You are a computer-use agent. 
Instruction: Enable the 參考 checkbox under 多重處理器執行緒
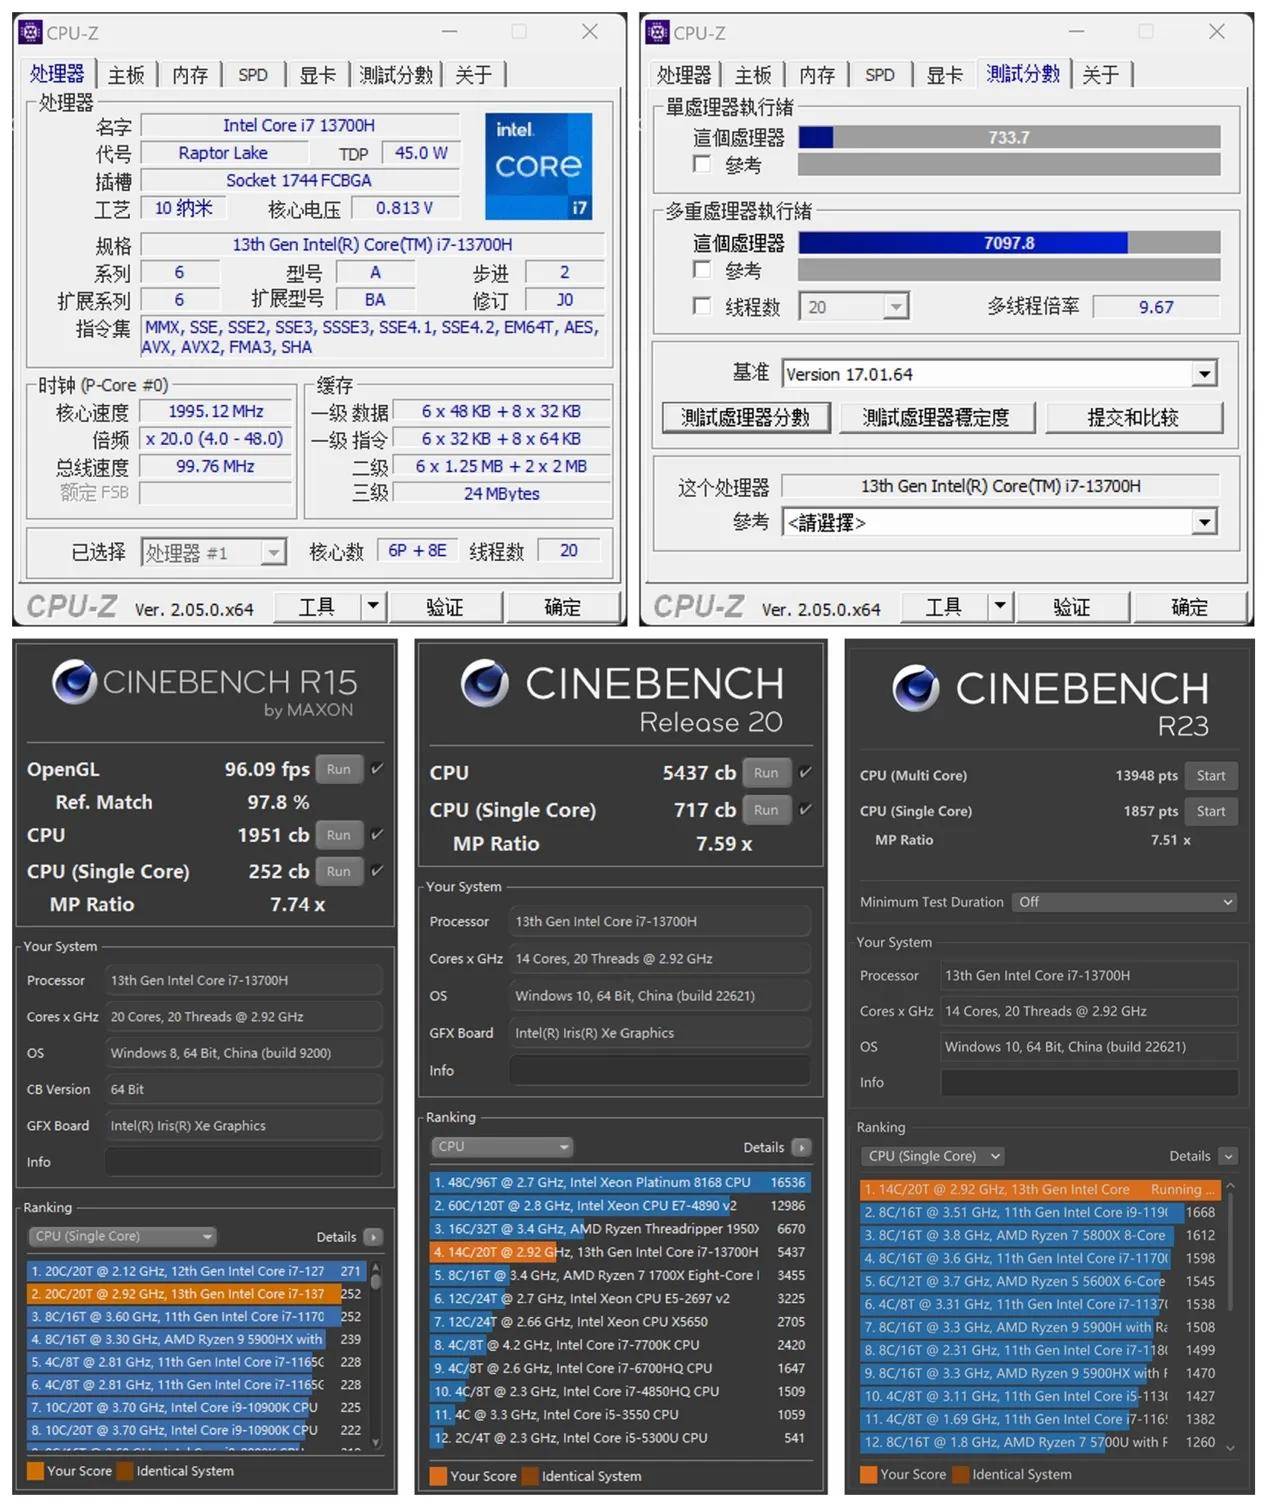point(701,270)
